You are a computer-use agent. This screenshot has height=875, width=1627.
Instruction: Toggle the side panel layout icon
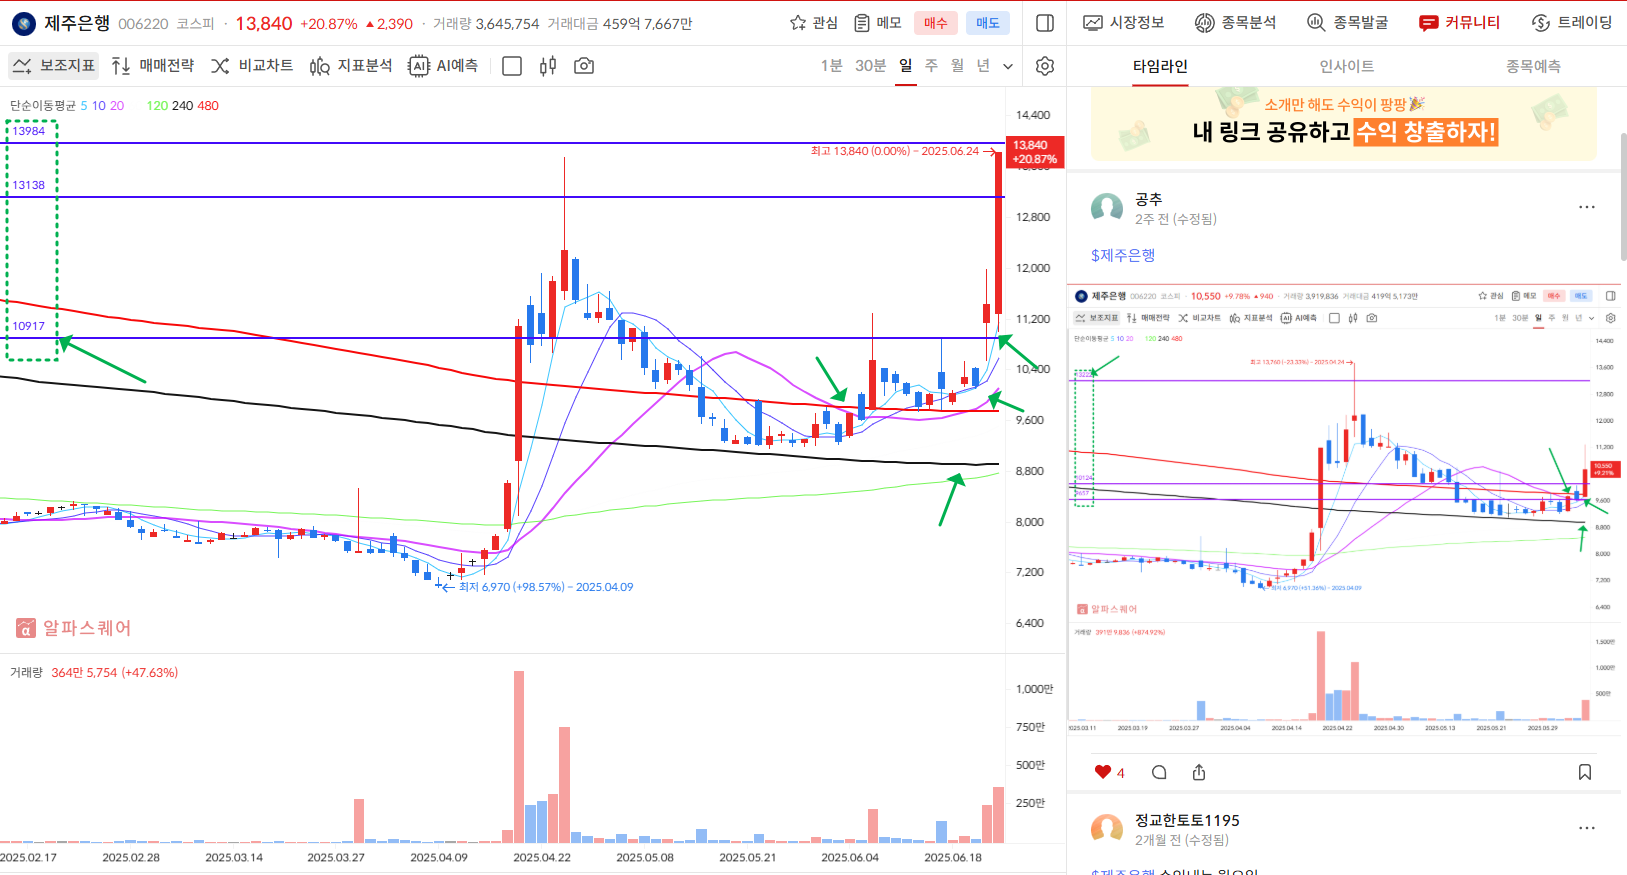point(1045,23)
